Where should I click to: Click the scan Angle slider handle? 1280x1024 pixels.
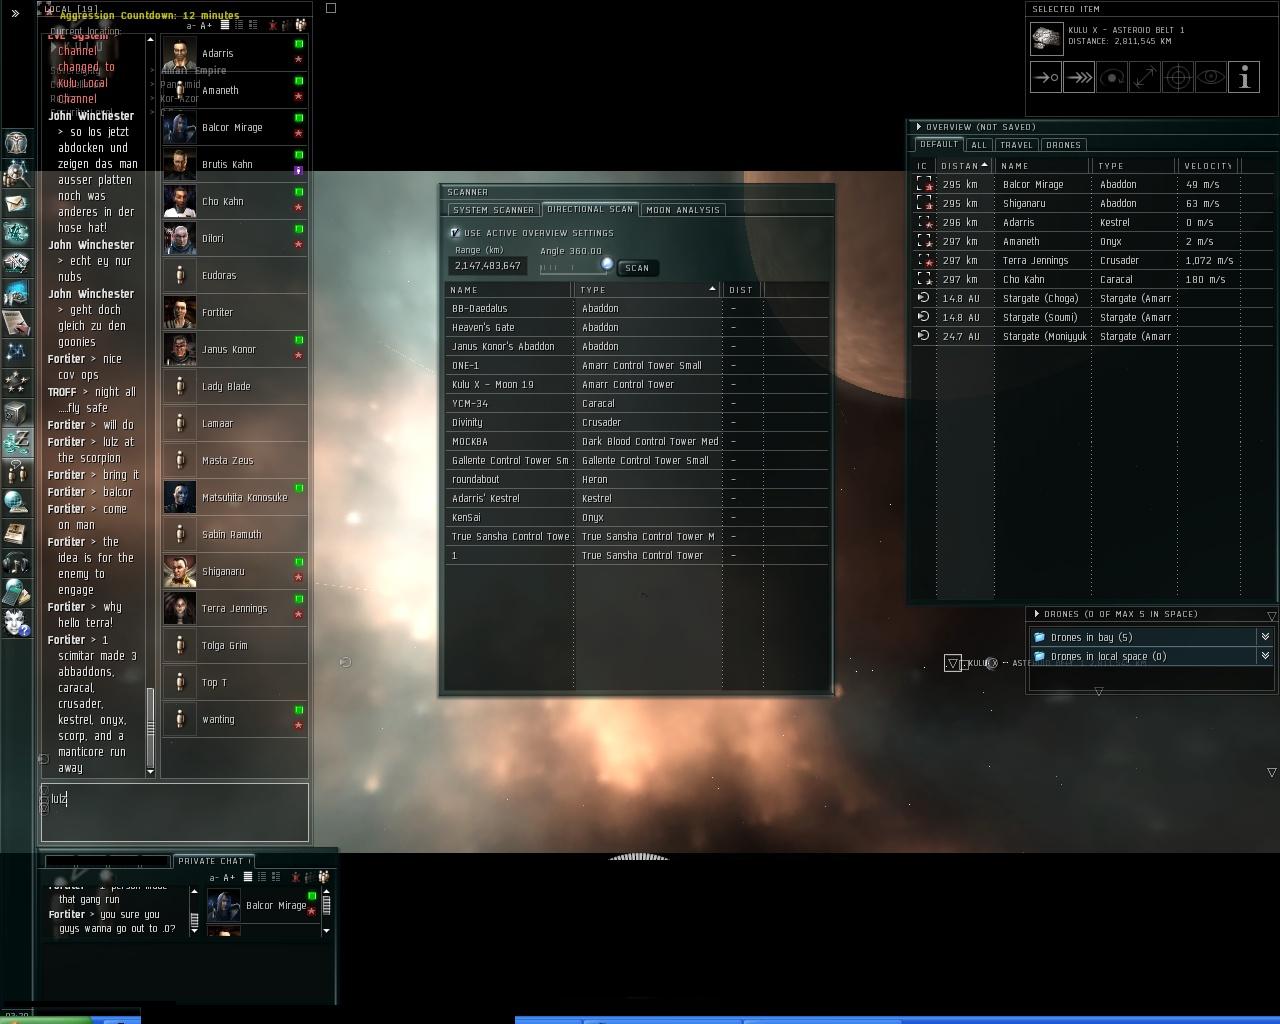pos(607,264)
